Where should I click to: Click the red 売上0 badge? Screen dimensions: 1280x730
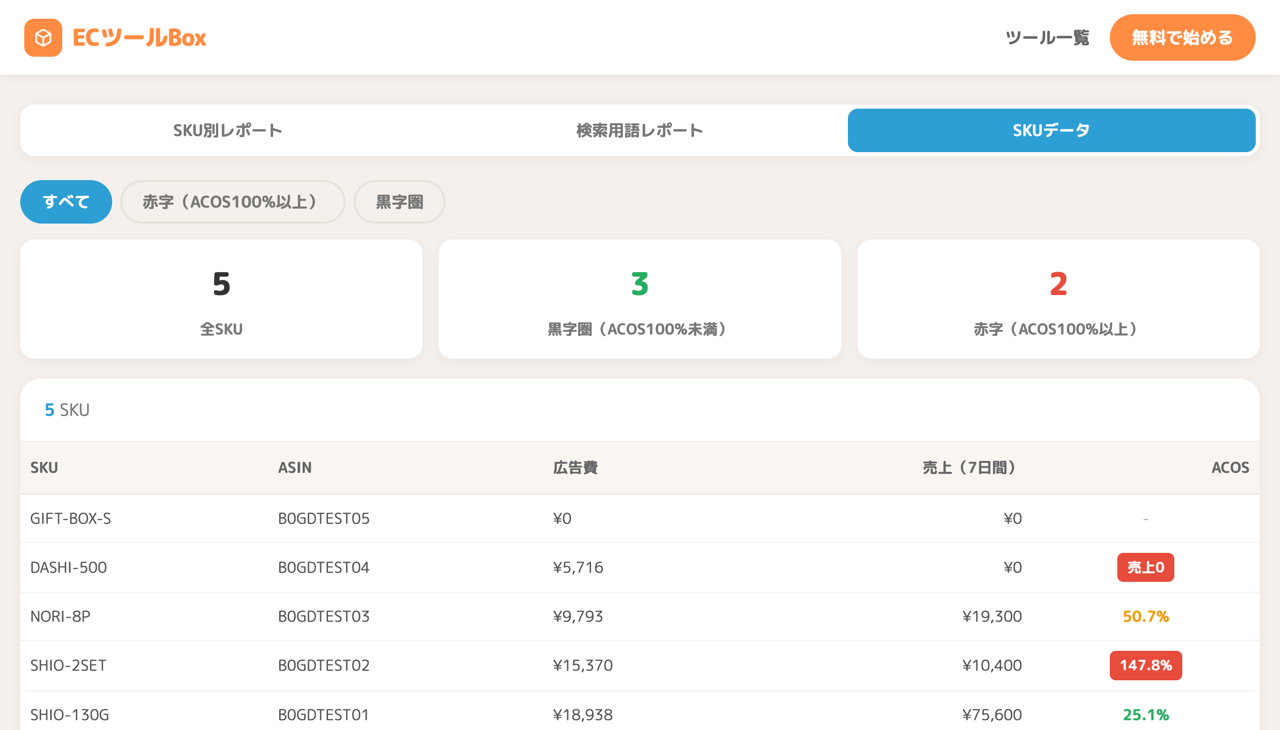(1146, 568)
